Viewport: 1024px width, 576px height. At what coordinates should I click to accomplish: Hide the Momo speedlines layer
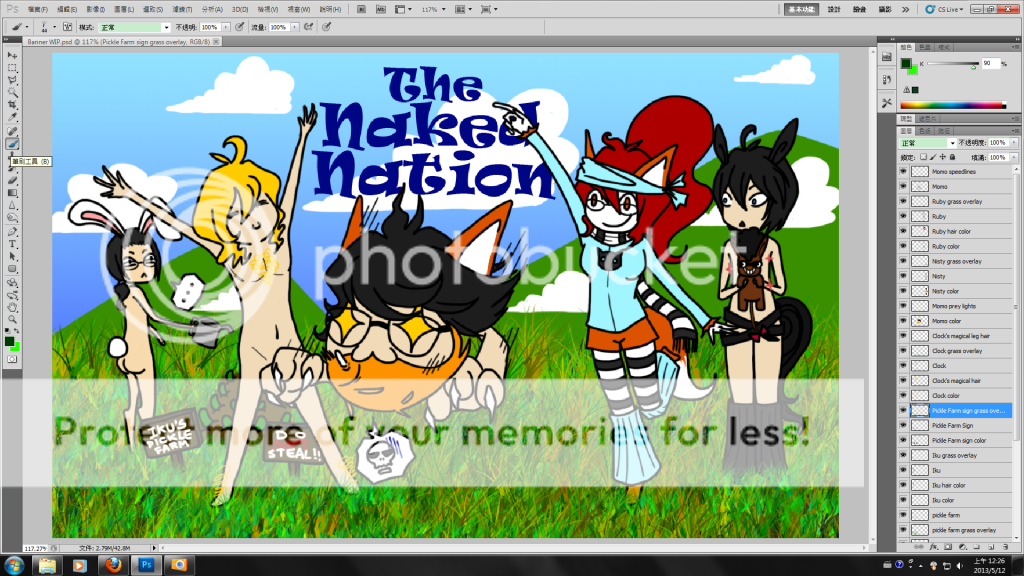[x=903, y=172]
